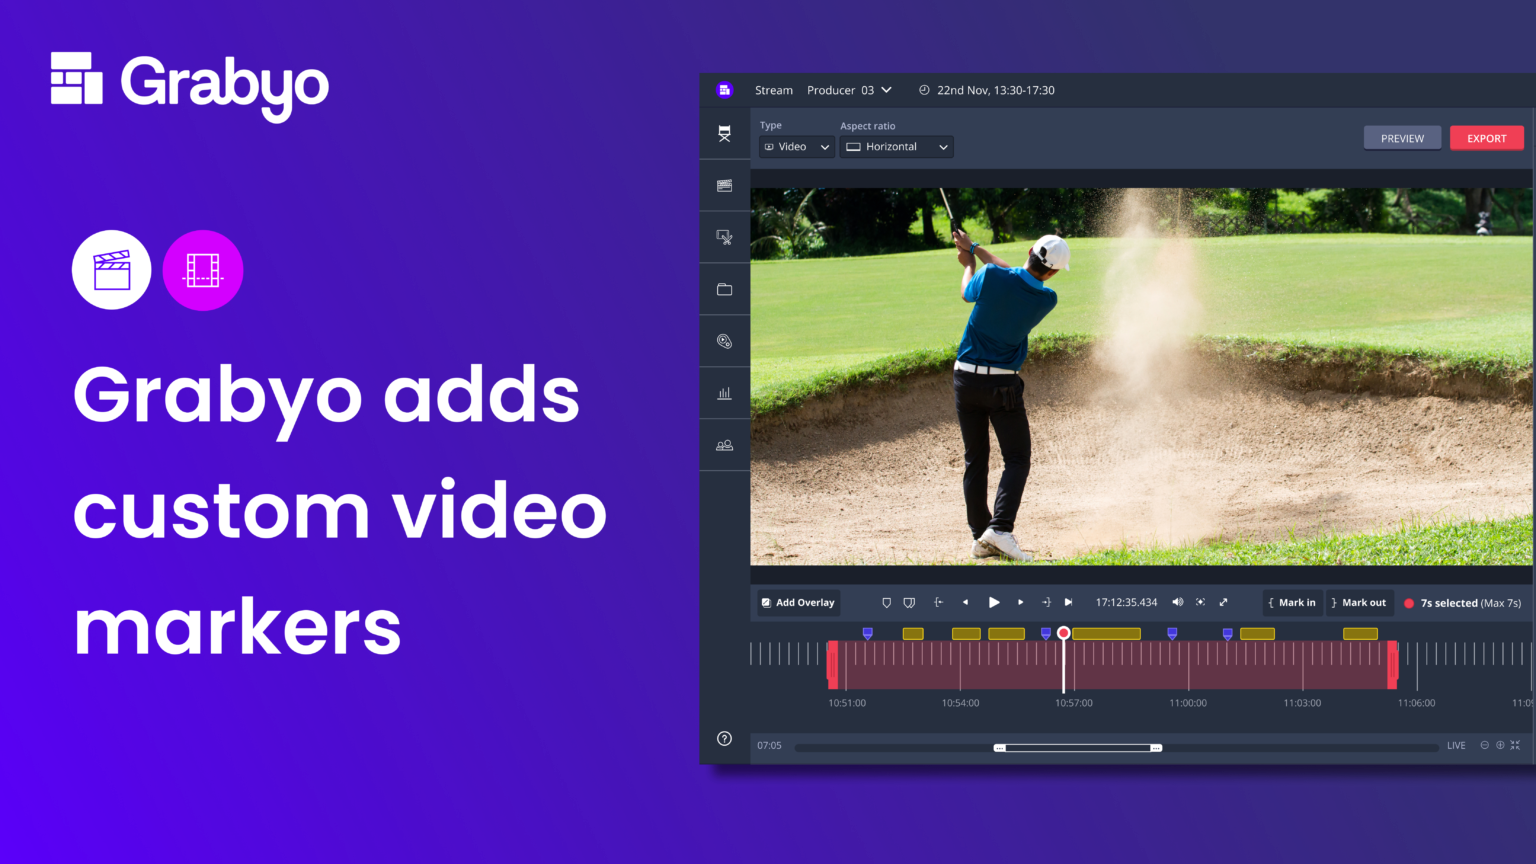
Task: Toggle the marker shield icon near playback controls
Action: point(886,602)
